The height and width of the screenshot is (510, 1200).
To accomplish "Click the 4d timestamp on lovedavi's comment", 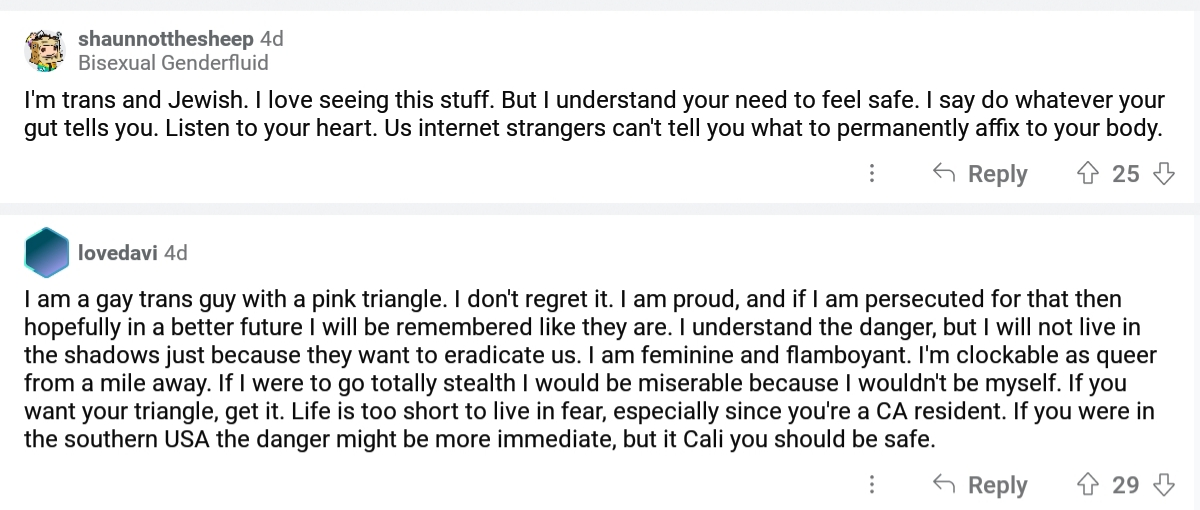I will [x=176, y=253].
